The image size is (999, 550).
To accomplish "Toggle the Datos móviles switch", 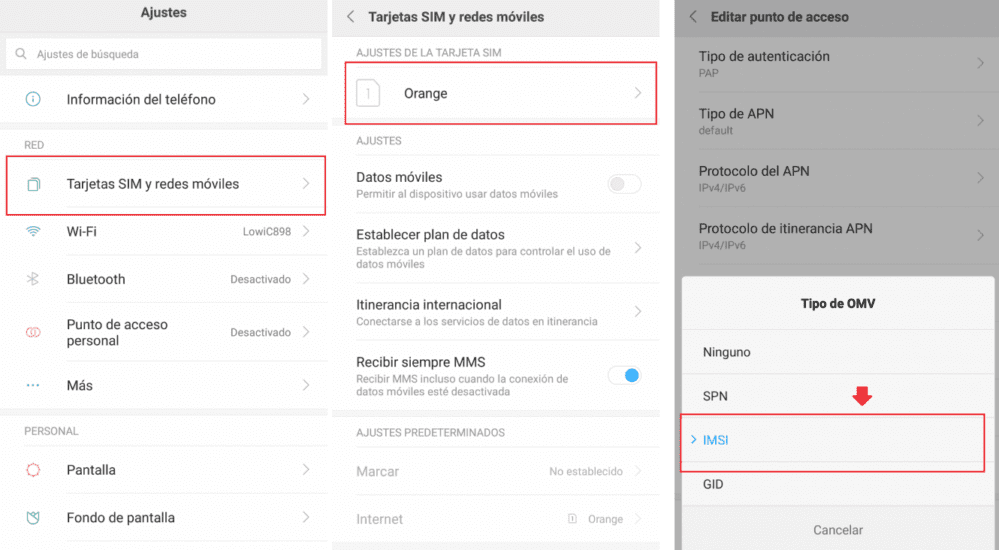I will click(x=624, y=184).
